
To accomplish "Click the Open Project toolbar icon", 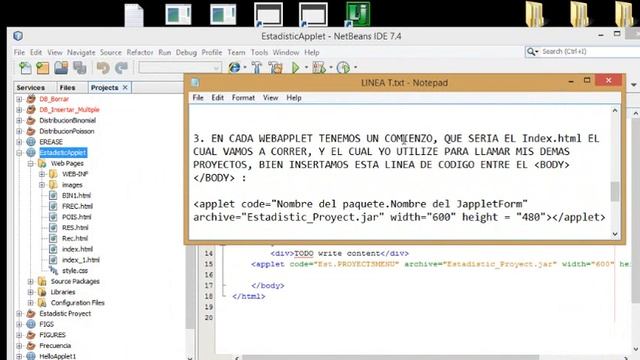I will pos(61,68).
